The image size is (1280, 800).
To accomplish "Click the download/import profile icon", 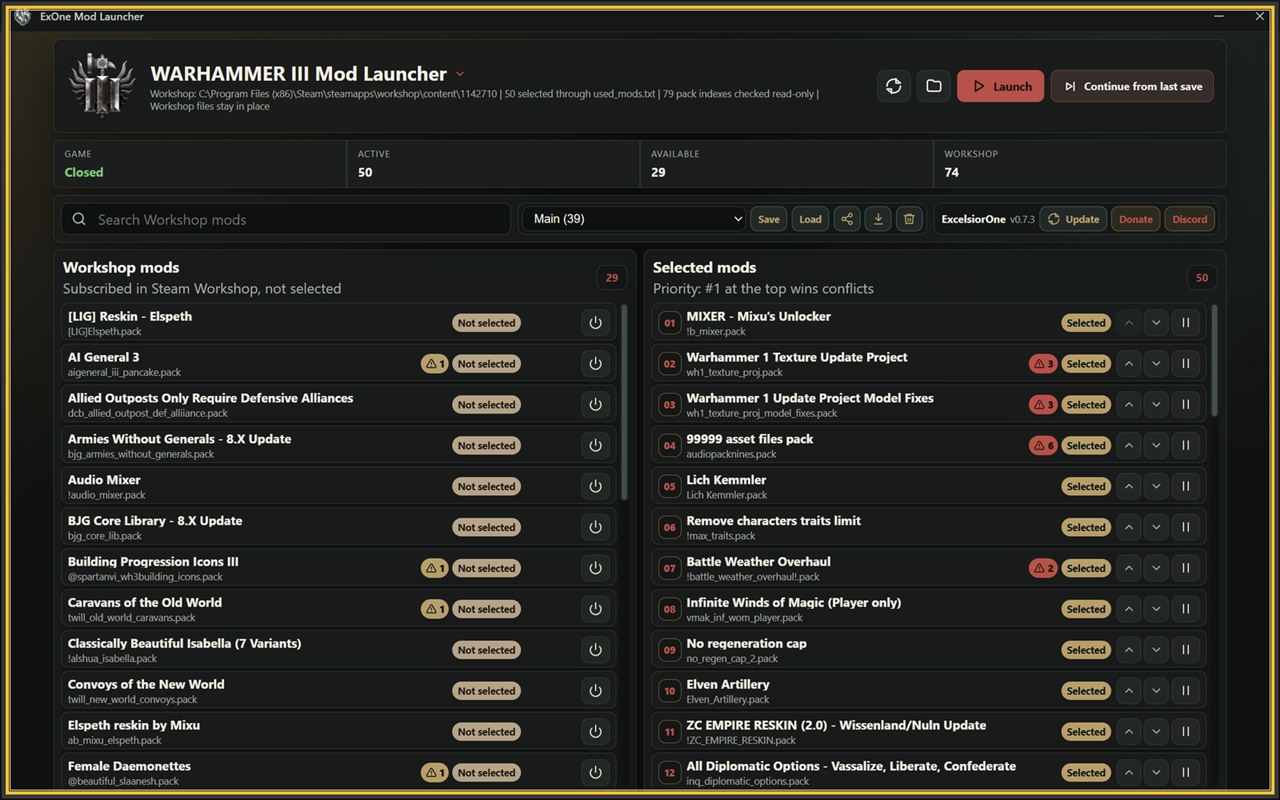I will [878, 219].
